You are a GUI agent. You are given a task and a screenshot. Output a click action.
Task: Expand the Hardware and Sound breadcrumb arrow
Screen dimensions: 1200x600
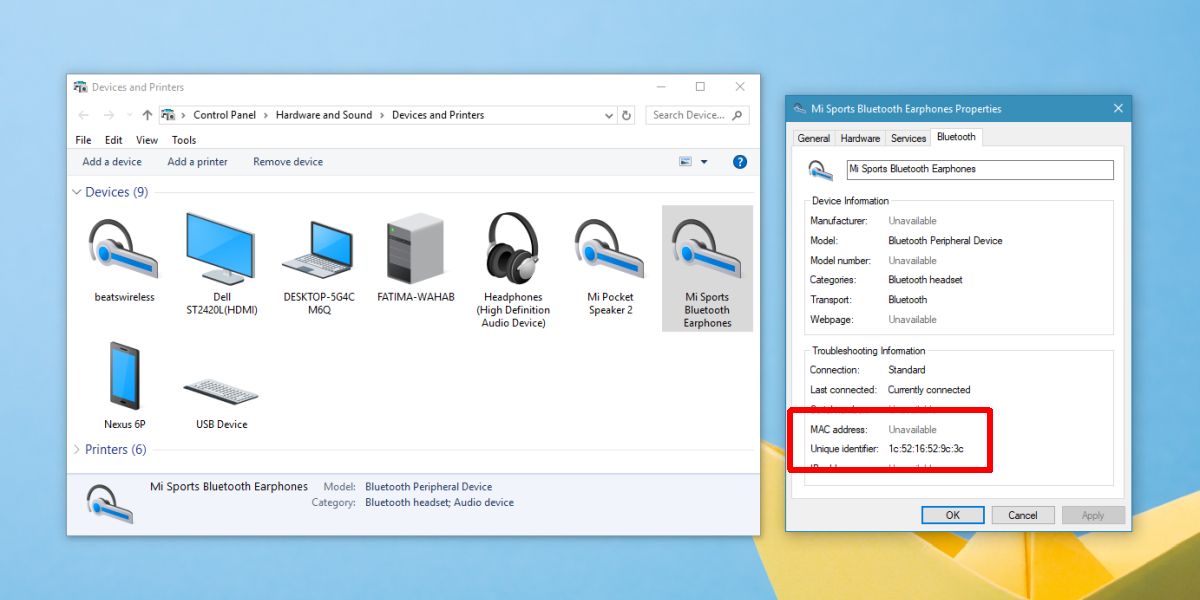382,115
